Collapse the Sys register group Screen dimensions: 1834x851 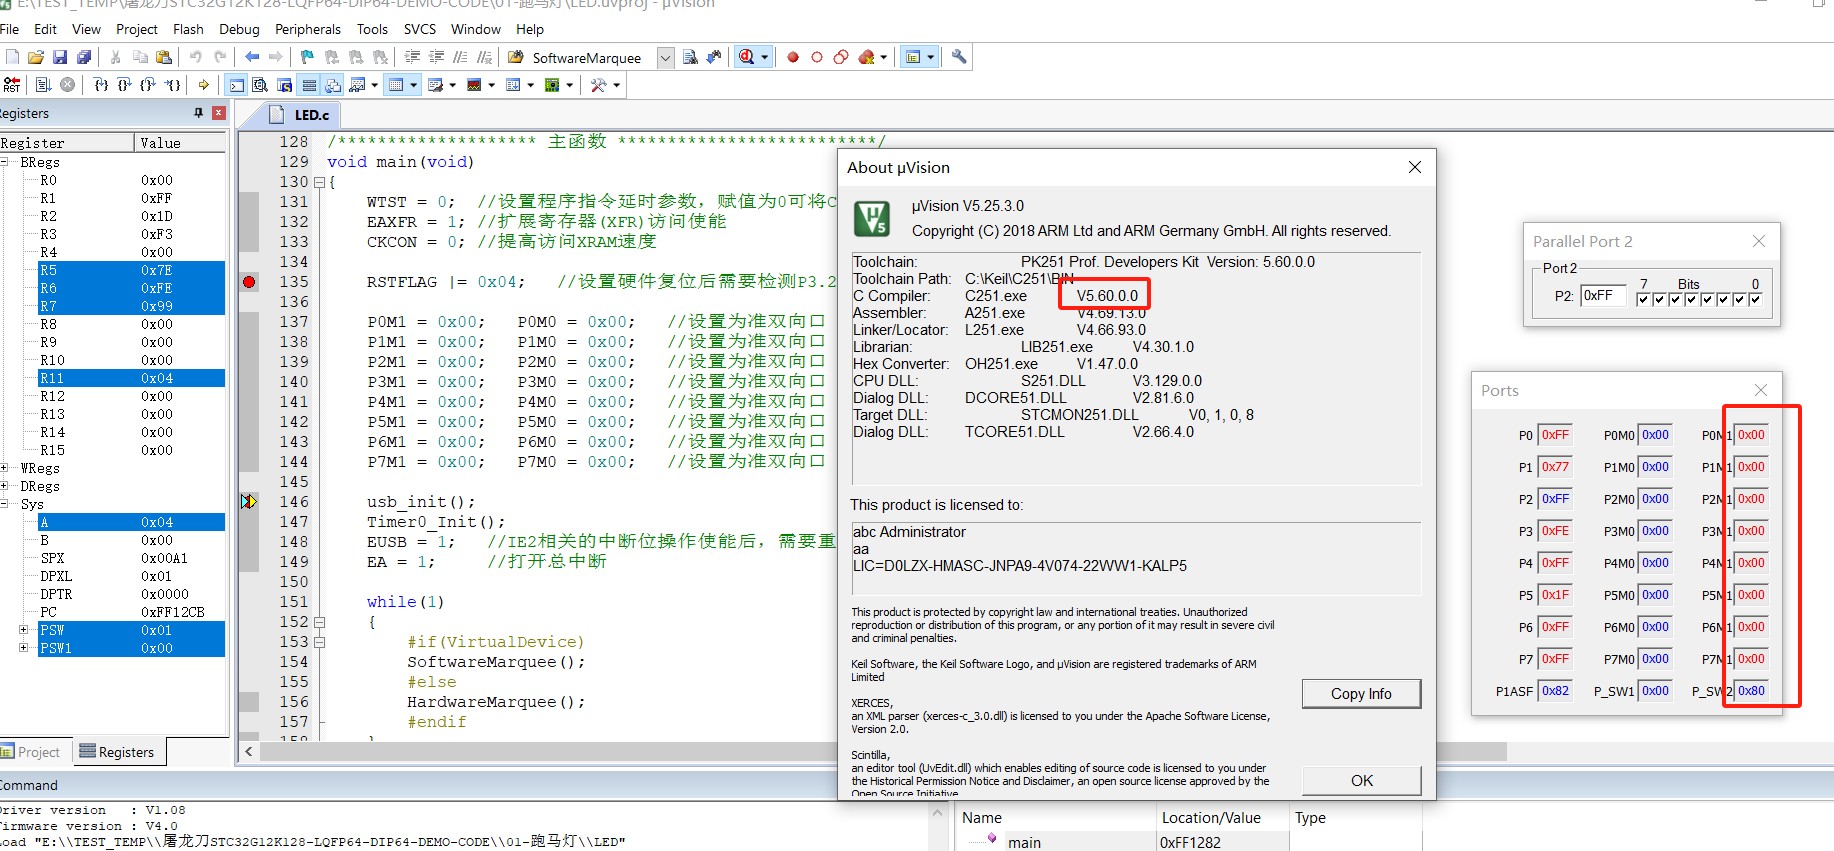pyautogui.click(x=5, y=504)
